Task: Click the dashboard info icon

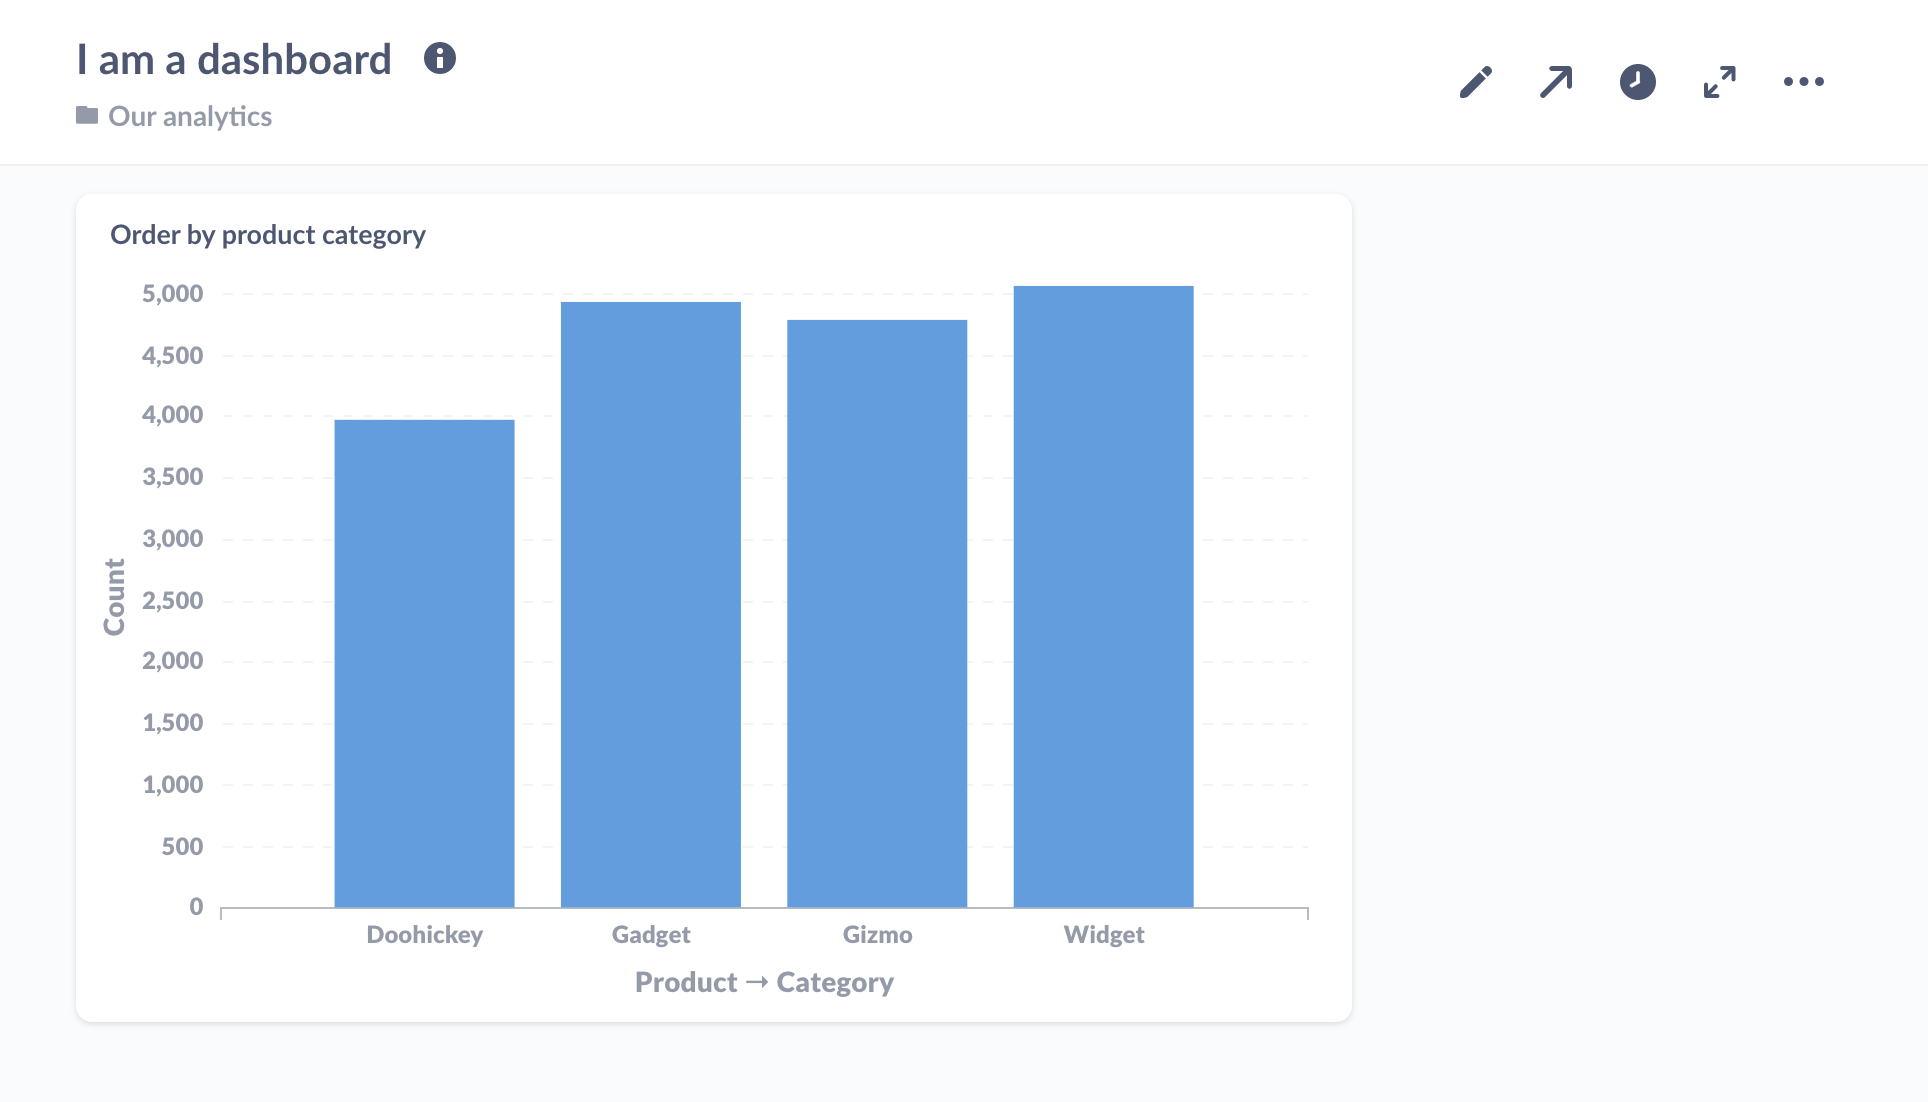Action: pyautogui.click(x=440, y=59)
